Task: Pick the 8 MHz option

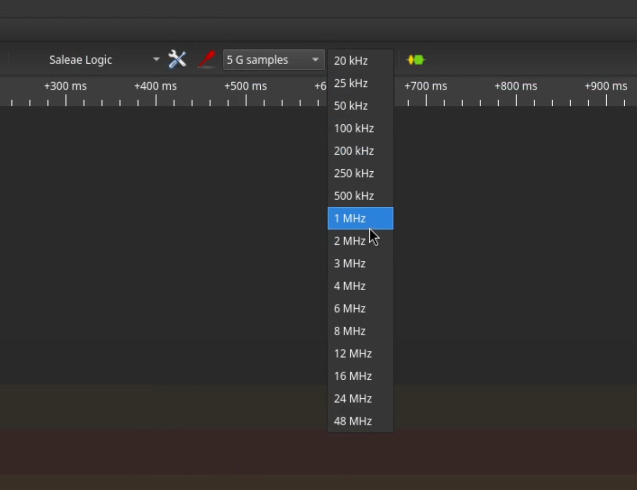Action: (x=350, y=331)
